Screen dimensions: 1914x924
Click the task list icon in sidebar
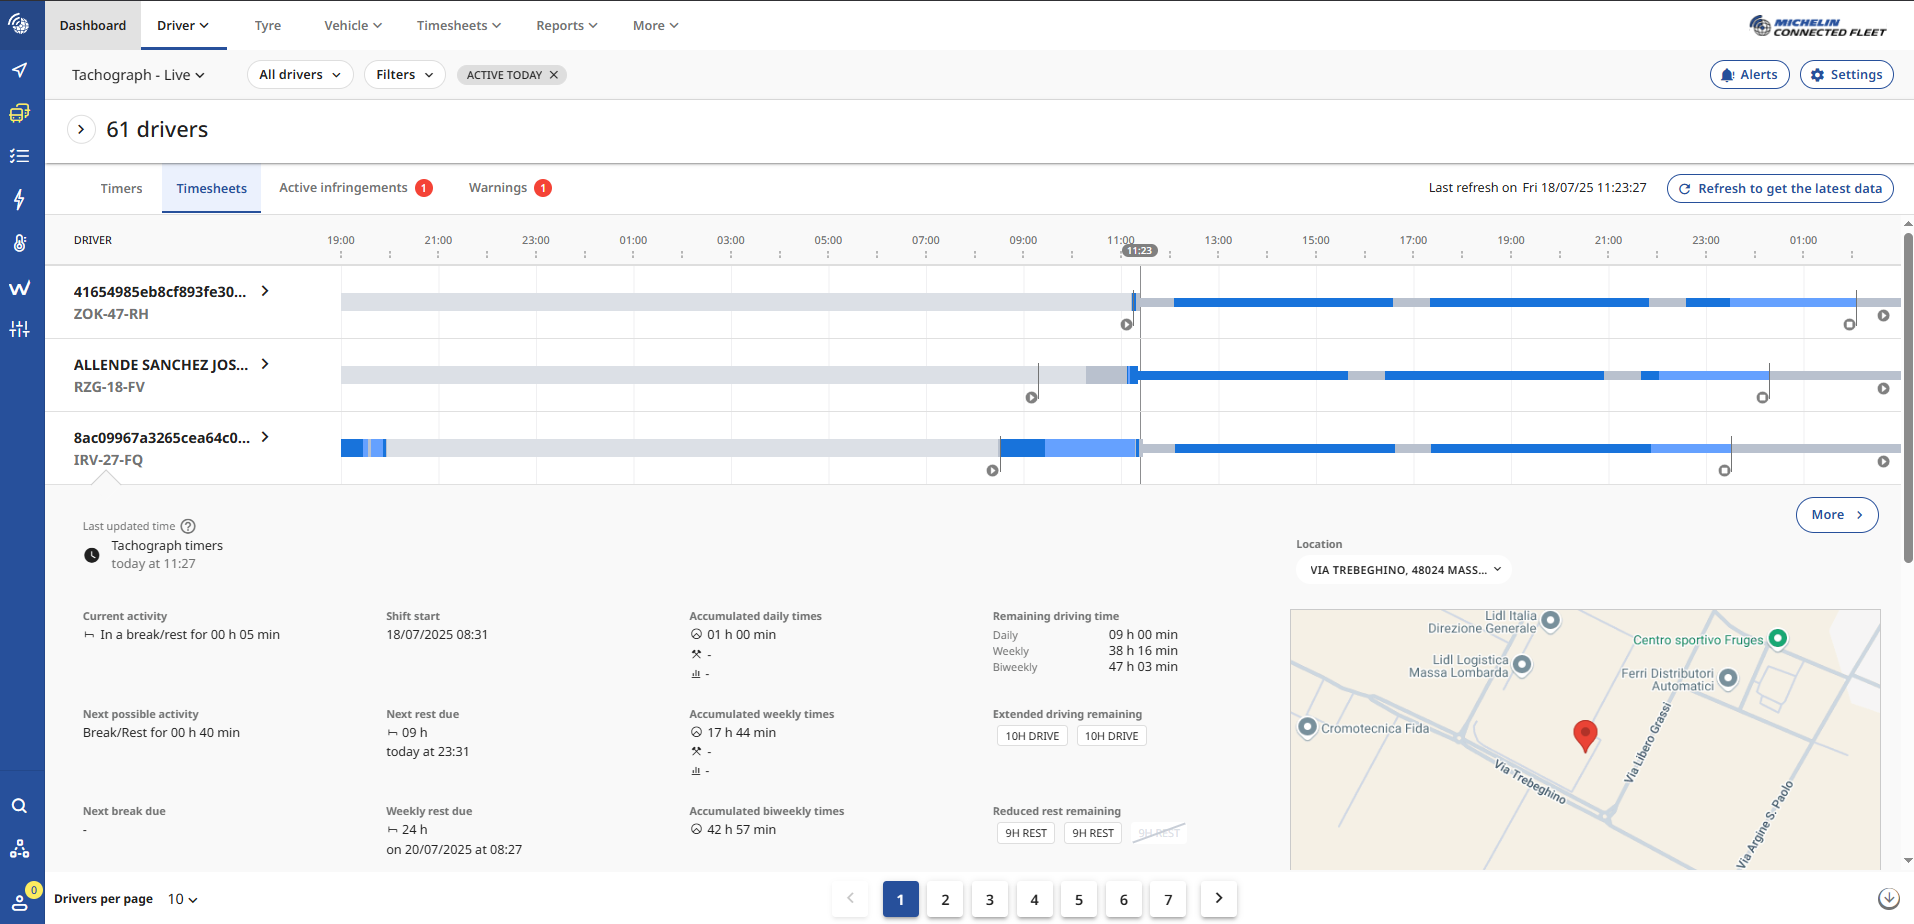pyautogui.click(x=20, y=156)
